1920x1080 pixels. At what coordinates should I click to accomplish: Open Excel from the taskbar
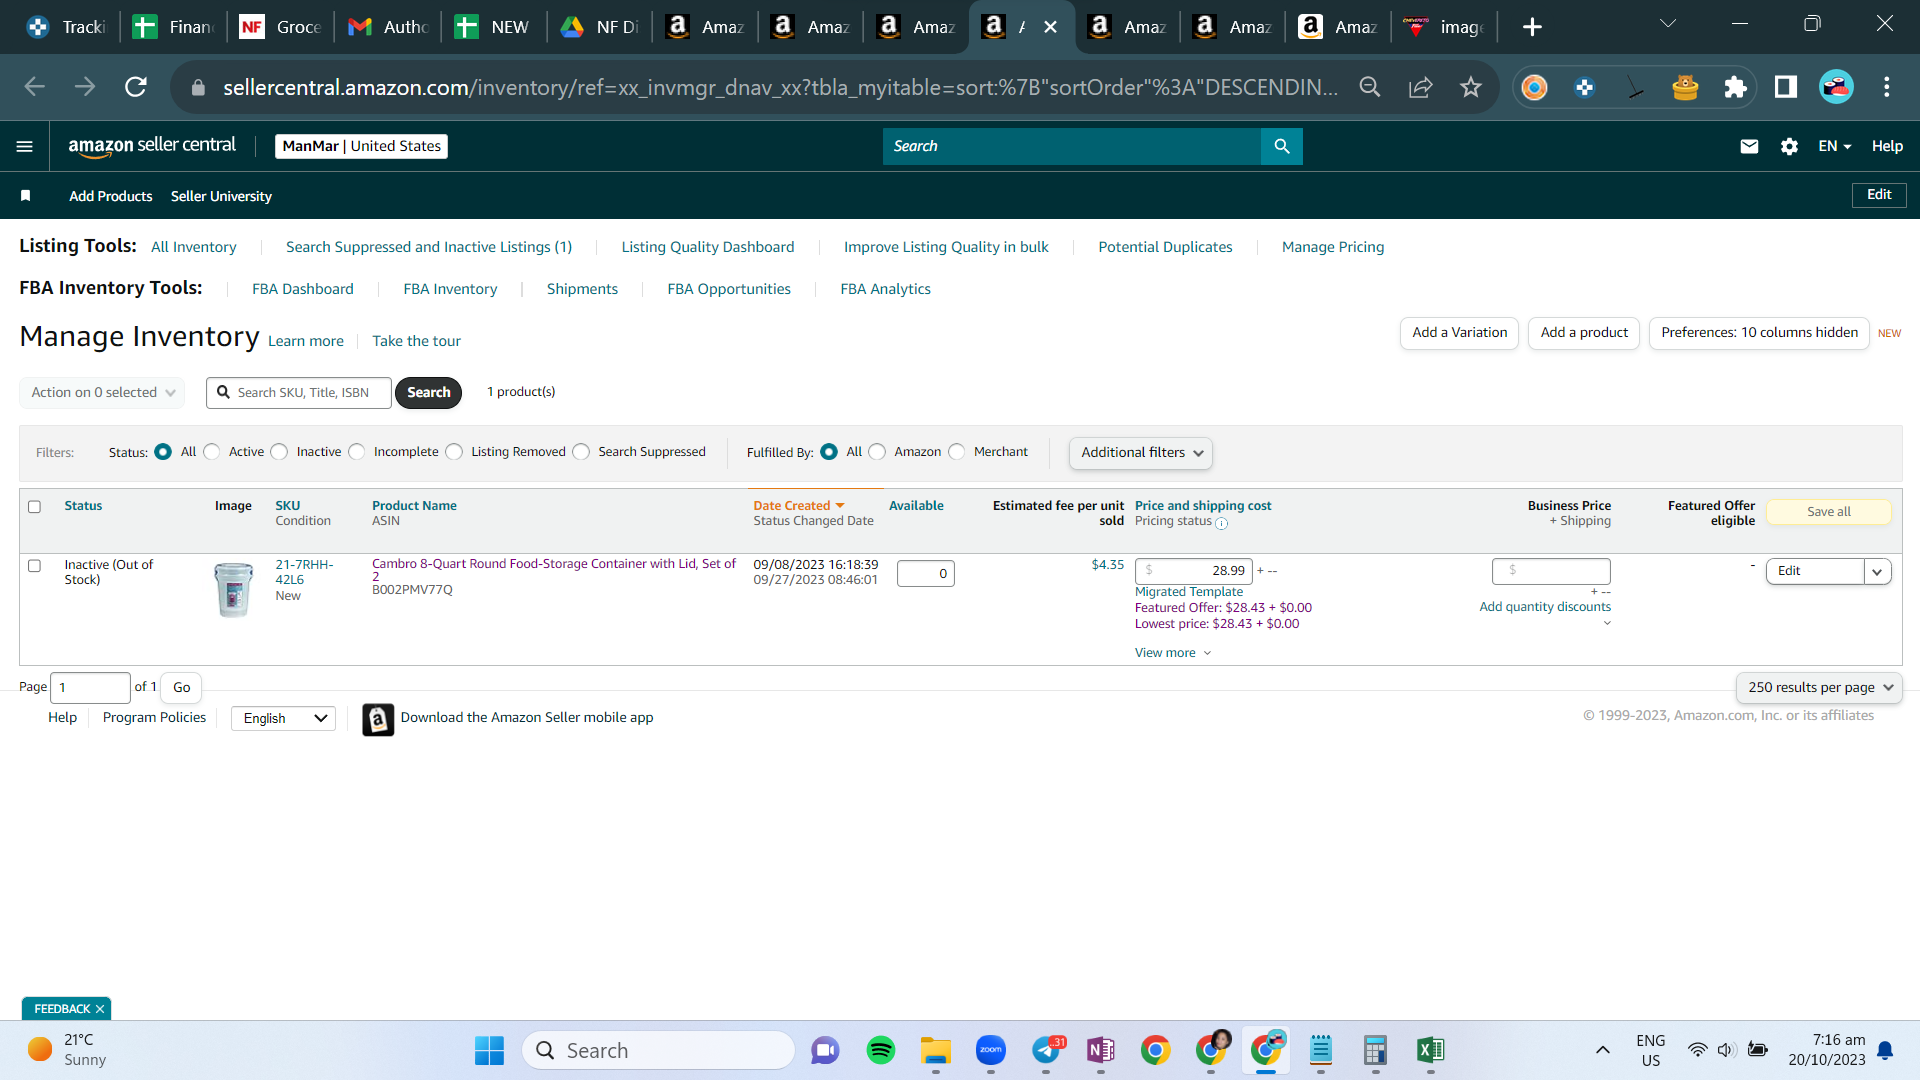coord(1430,1050)
